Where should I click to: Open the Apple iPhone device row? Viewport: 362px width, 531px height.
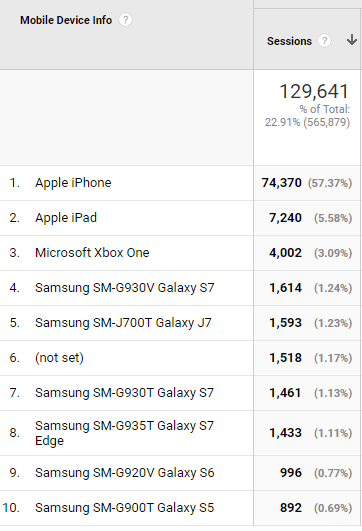(x=73, y=183)
